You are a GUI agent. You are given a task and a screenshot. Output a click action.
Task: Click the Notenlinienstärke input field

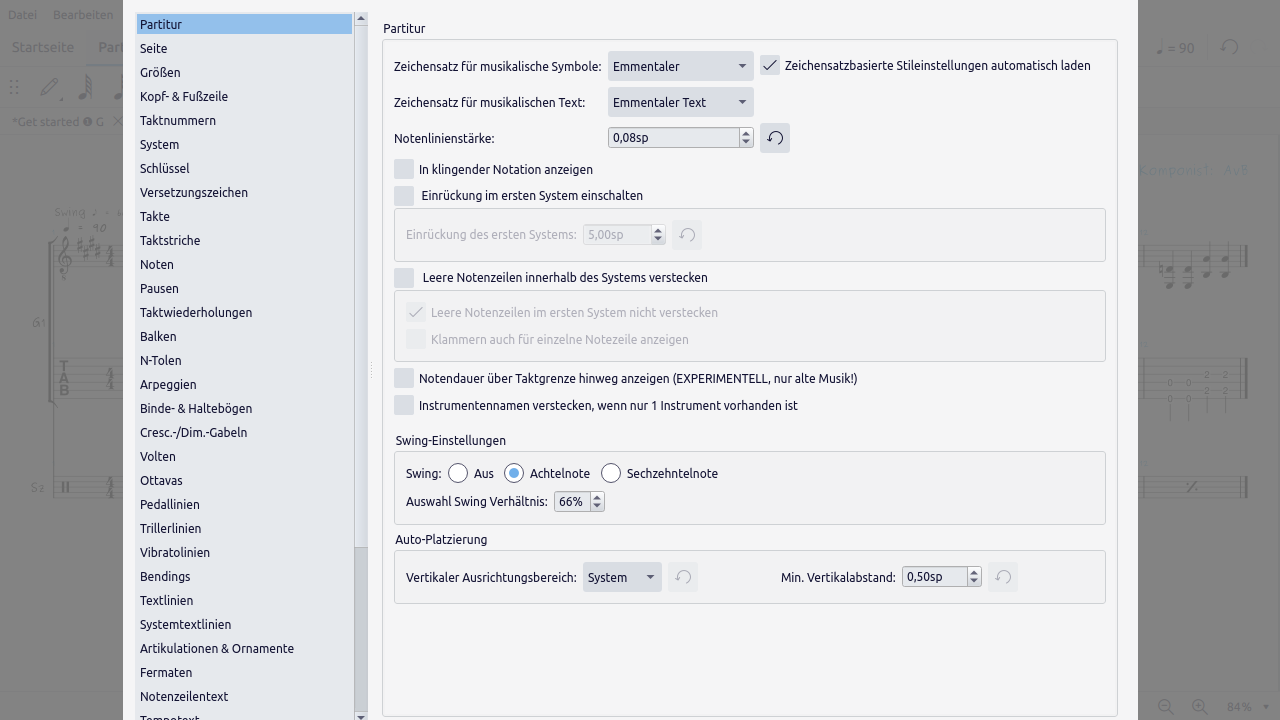(673, 138)
